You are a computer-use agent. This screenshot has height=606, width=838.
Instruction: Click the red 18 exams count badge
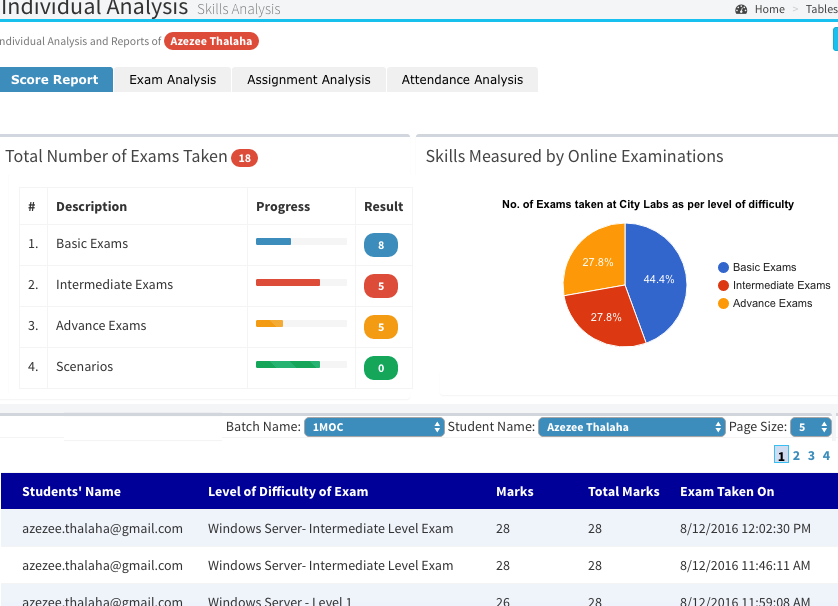pos(244,158)
